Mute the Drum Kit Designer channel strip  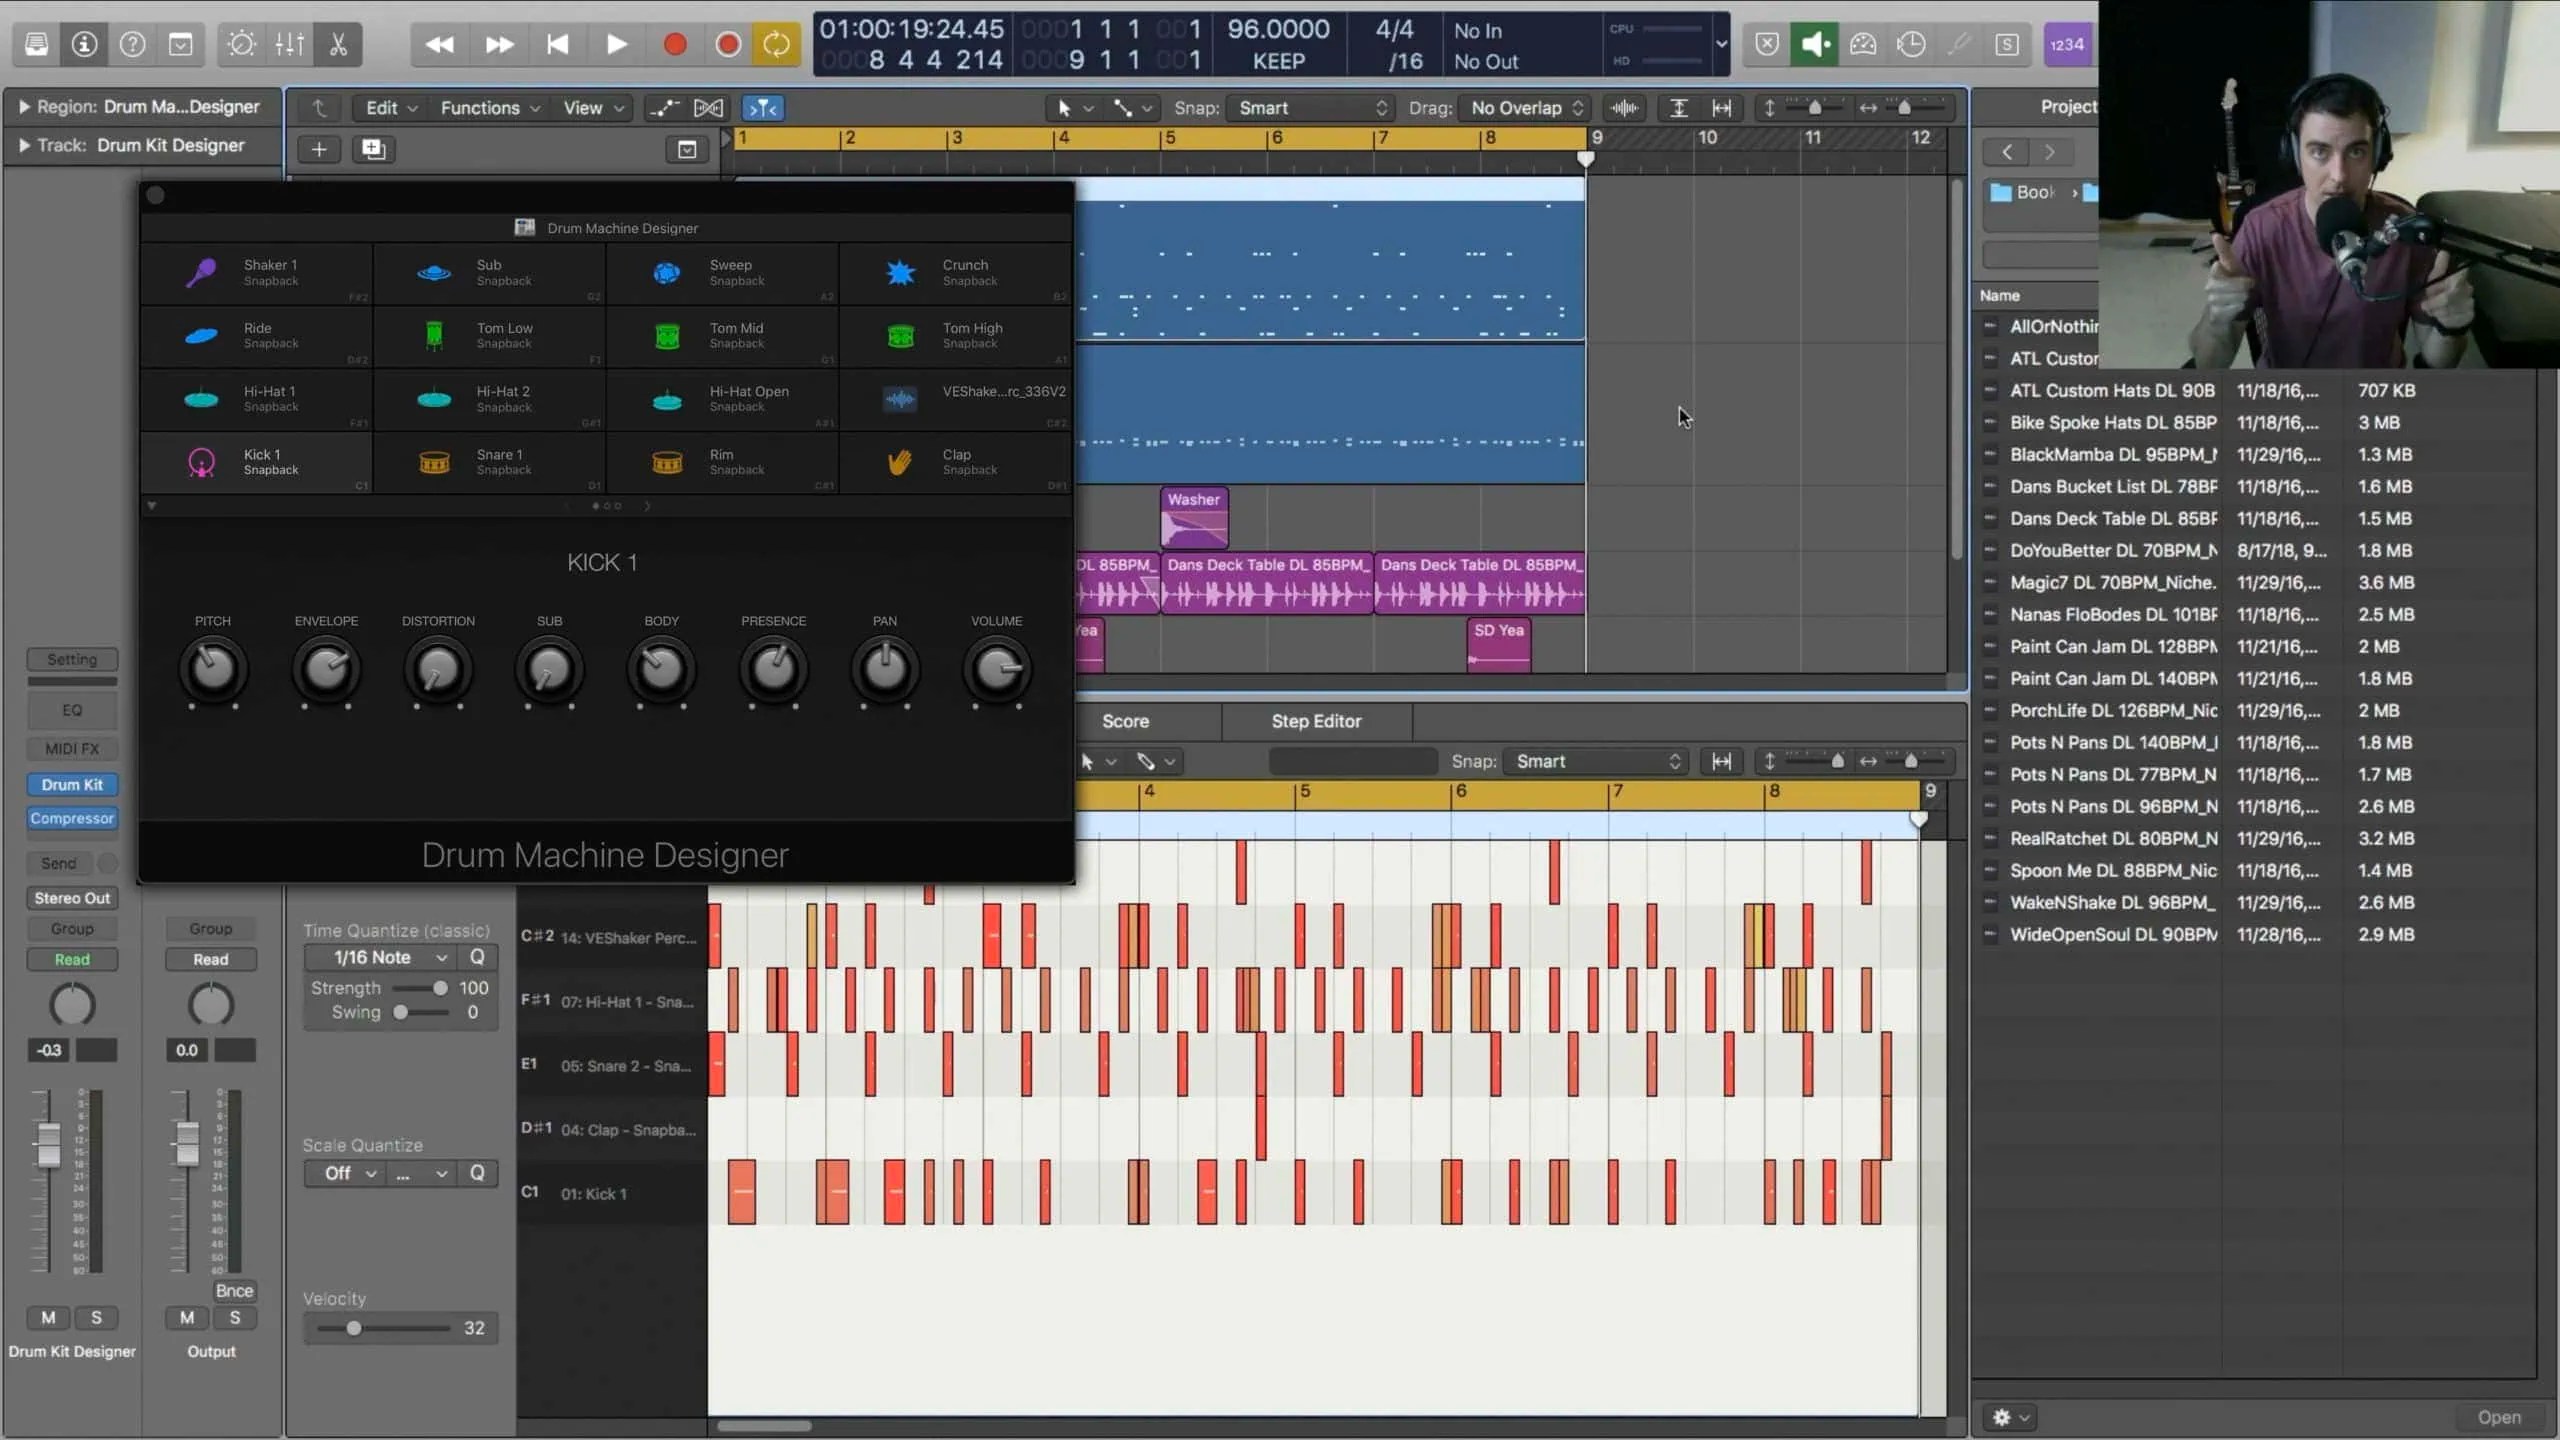pos(46,1318)
